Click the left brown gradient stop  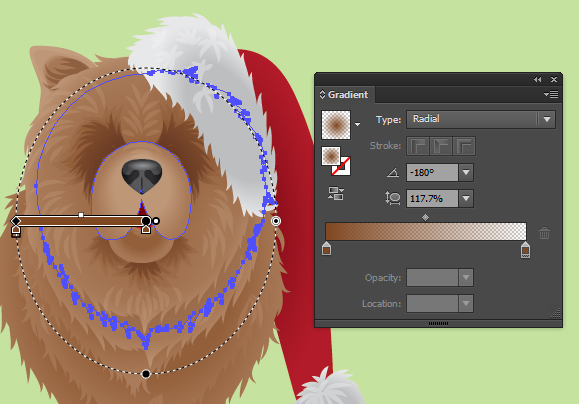326,249
